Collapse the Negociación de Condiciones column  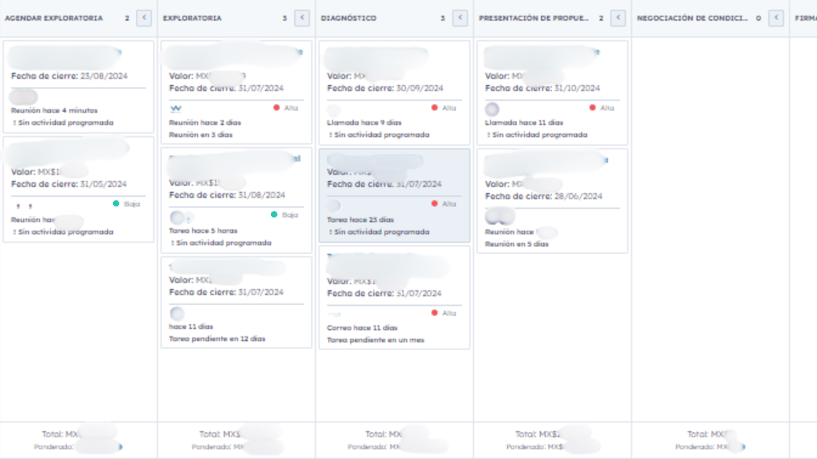tap(775, 18)
